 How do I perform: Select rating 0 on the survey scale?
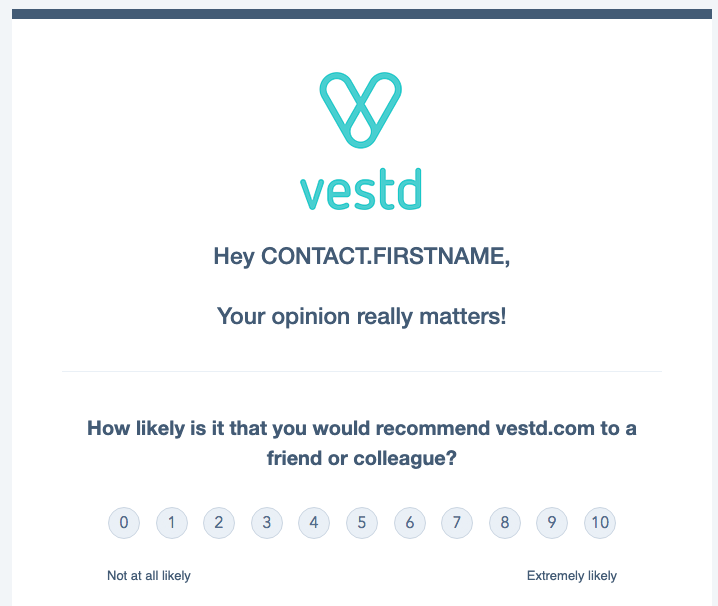click(124, 523)
